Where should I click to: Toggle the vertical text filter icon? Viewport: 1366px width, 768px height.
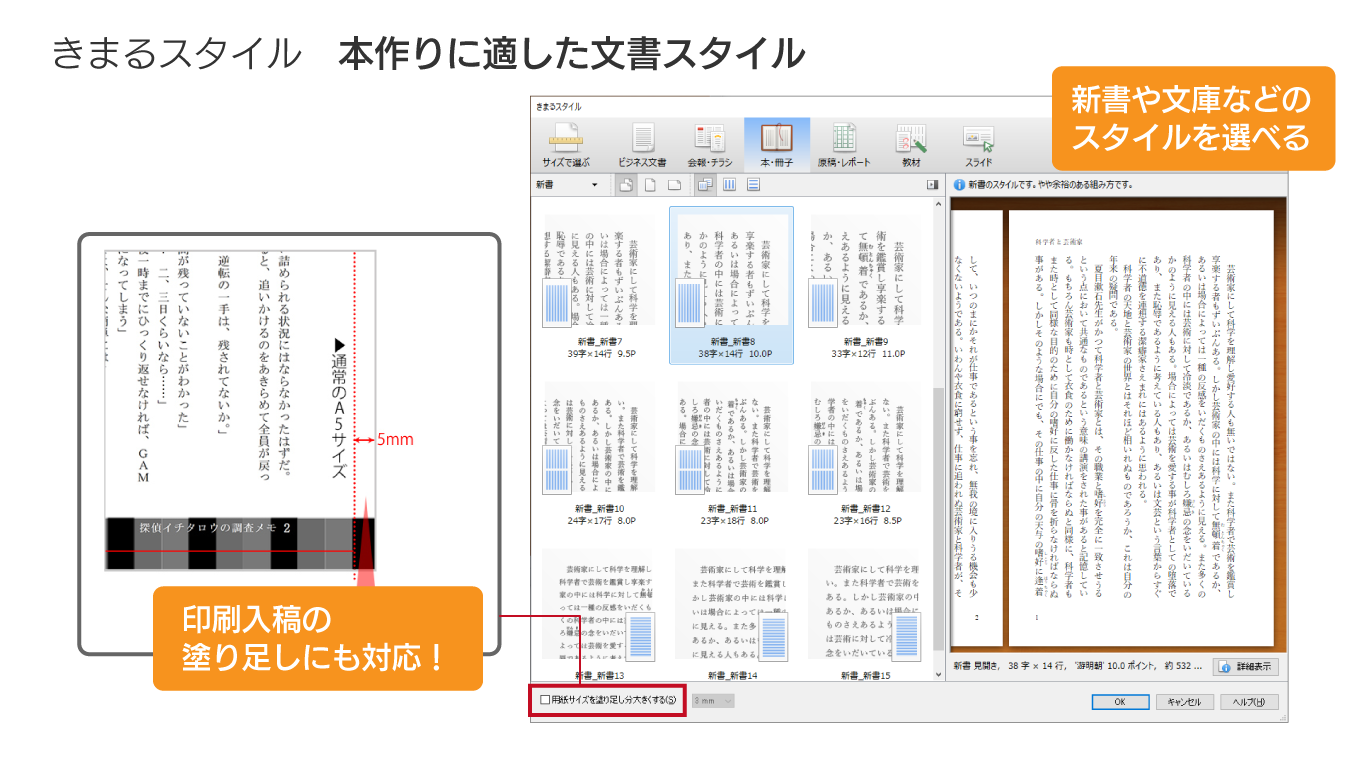point(729,185)
